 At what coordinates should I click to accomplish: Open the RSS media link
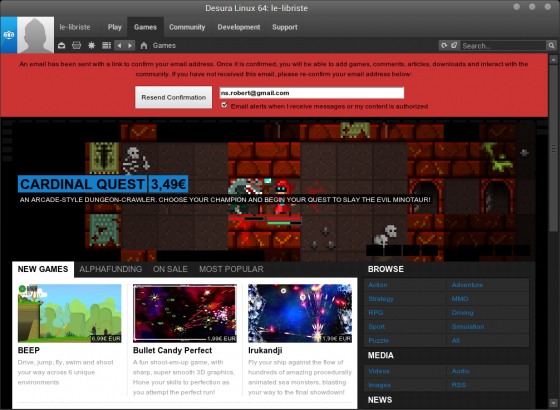459,385
